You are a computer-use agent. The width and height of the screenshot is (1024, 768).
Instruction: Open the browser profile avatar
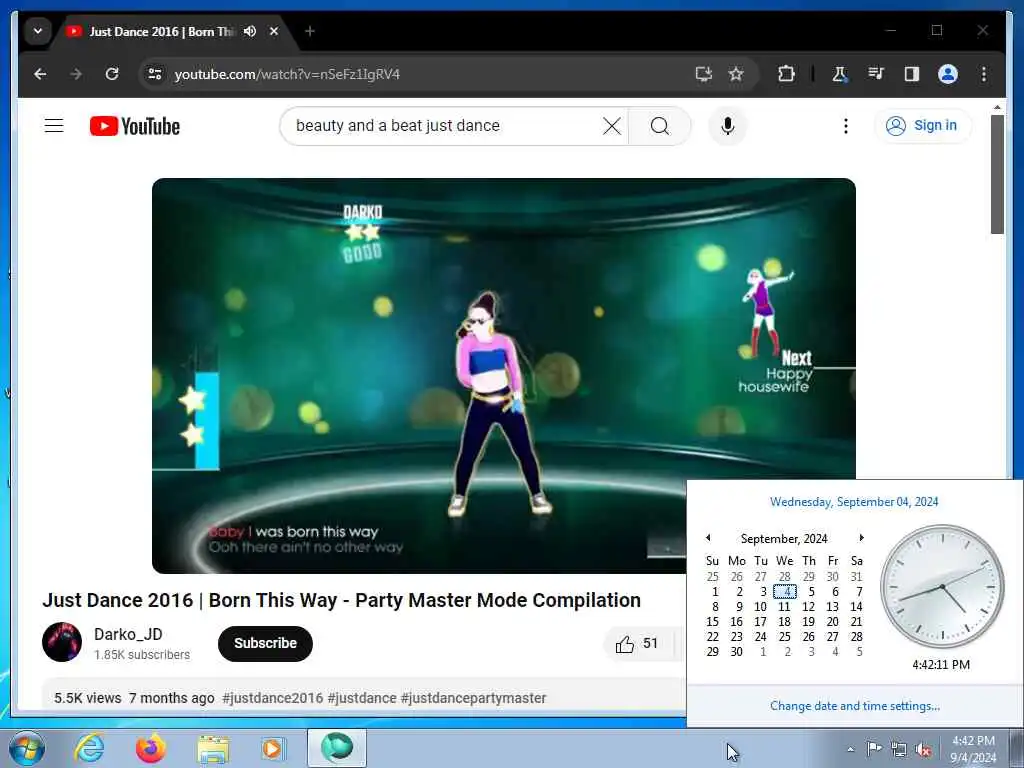948,74
